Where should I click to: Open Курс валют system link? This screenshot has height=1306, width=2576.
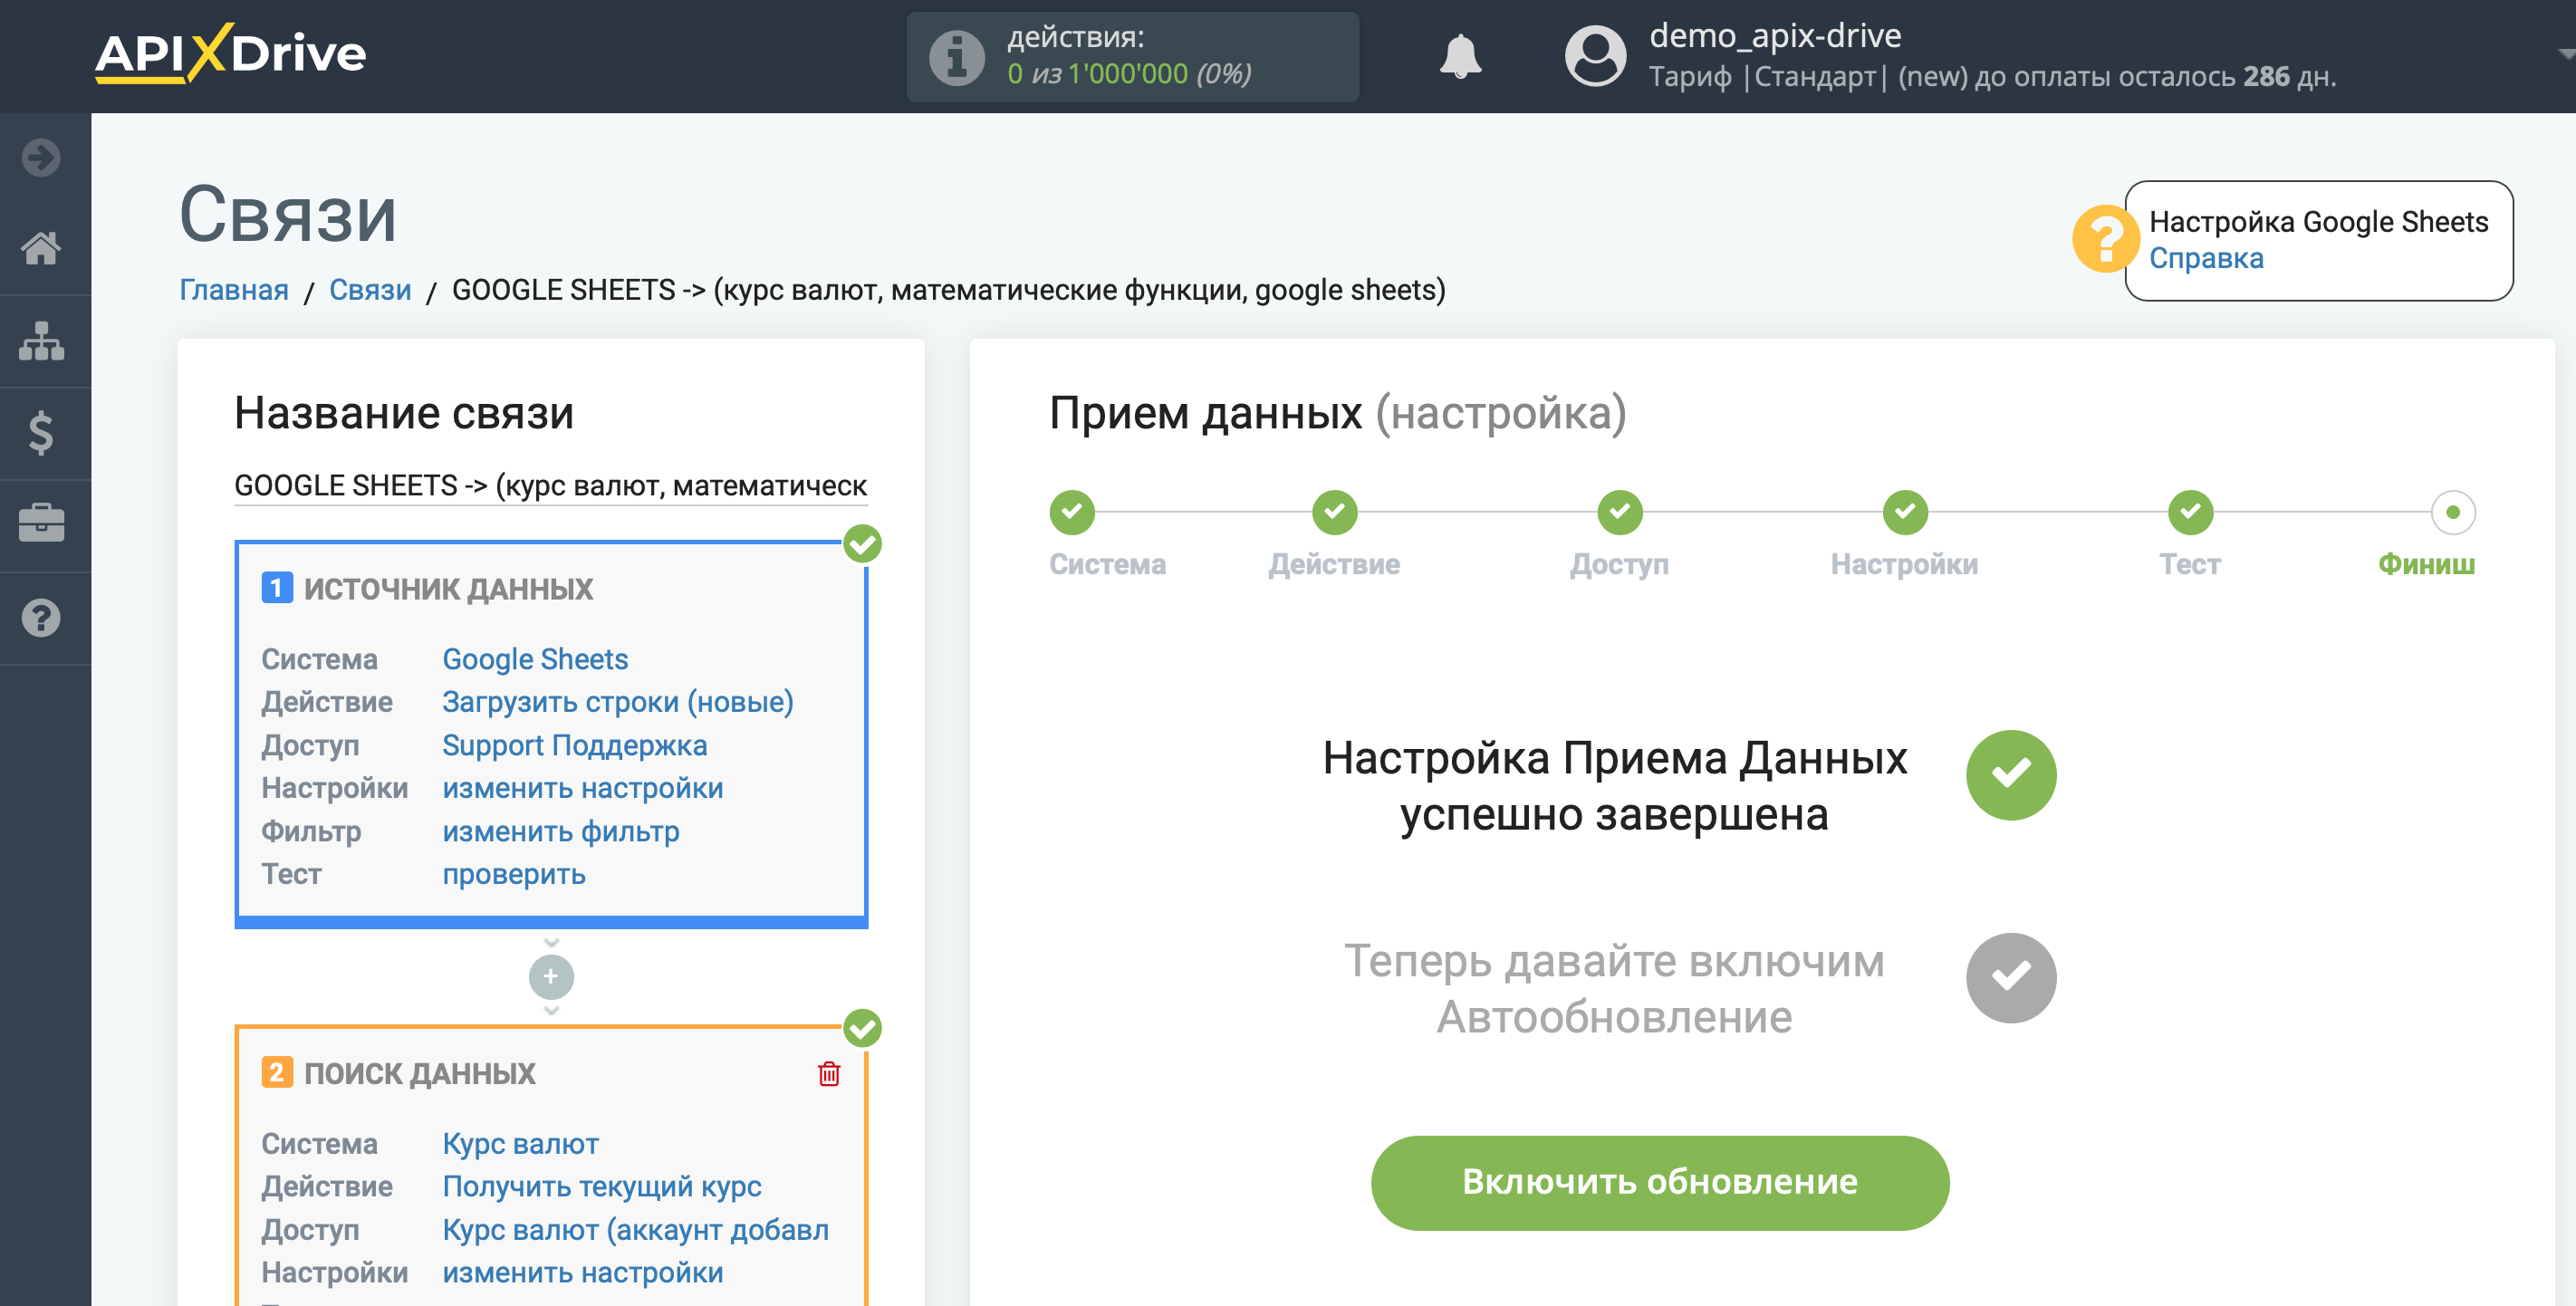pos(520,1143)
